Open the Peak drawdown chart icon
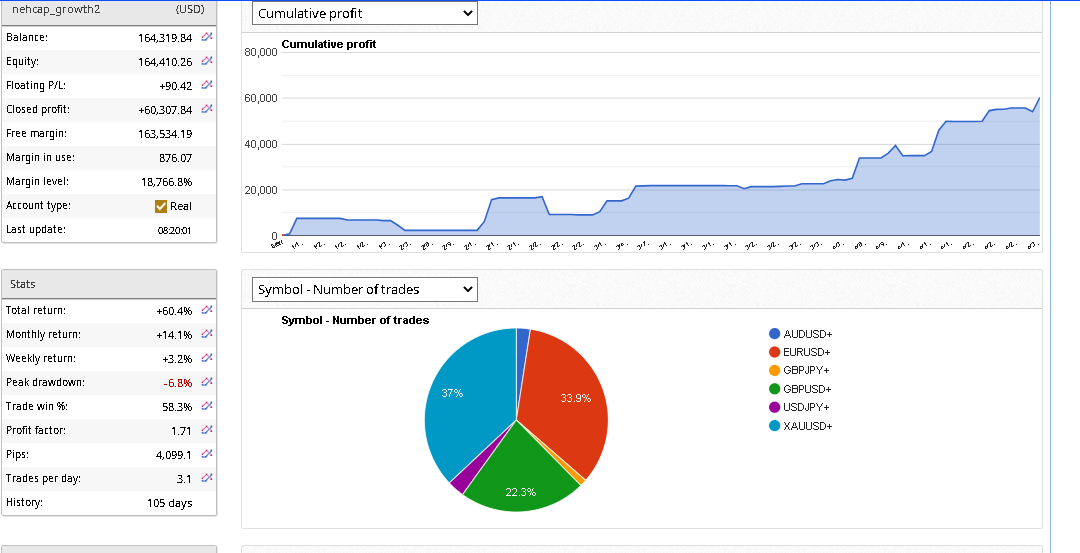 [x=207, y=382]
